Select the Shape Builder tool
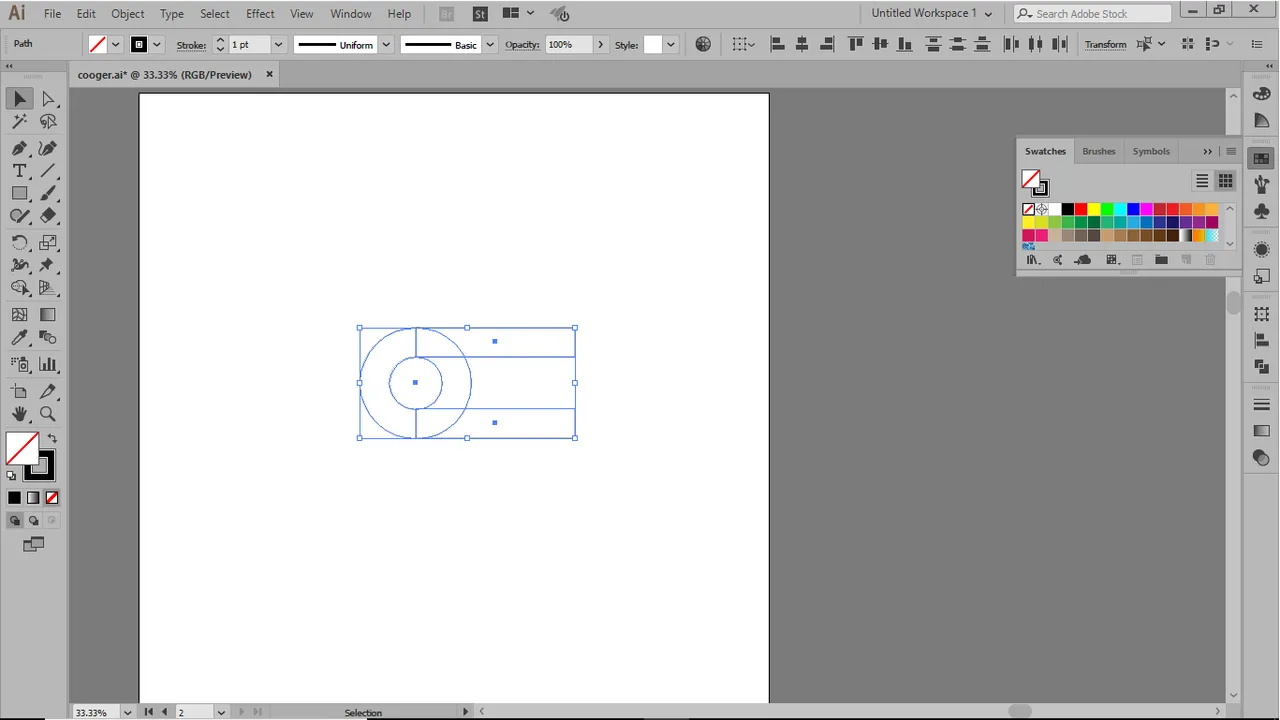Viewport: 1280px width, 720px height. point(19,288)
